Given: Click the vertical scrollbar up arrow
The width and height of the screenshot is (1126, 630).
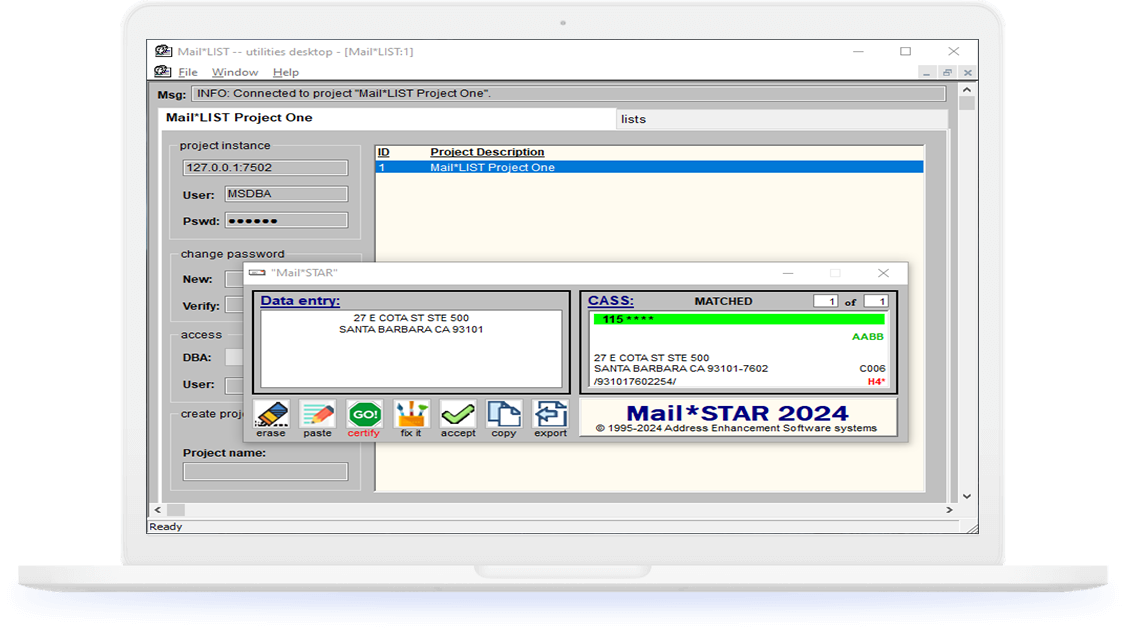Looking at the screenshot, I should tap(967, 90).
